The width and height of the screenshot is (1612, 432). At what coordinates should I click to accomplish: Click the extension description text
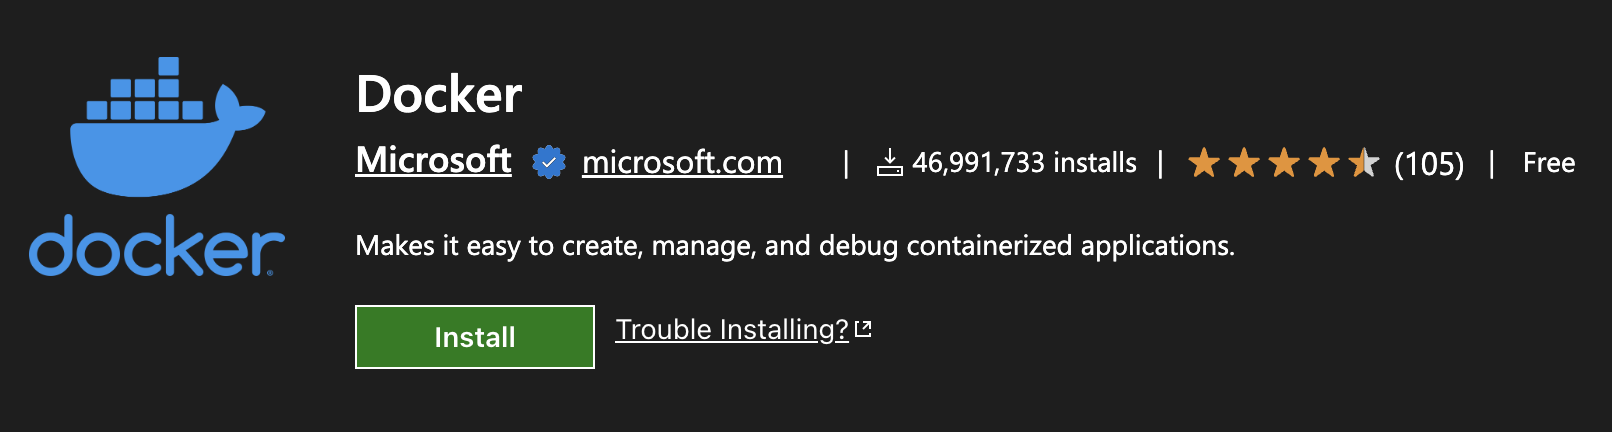(x=795, y=246)
